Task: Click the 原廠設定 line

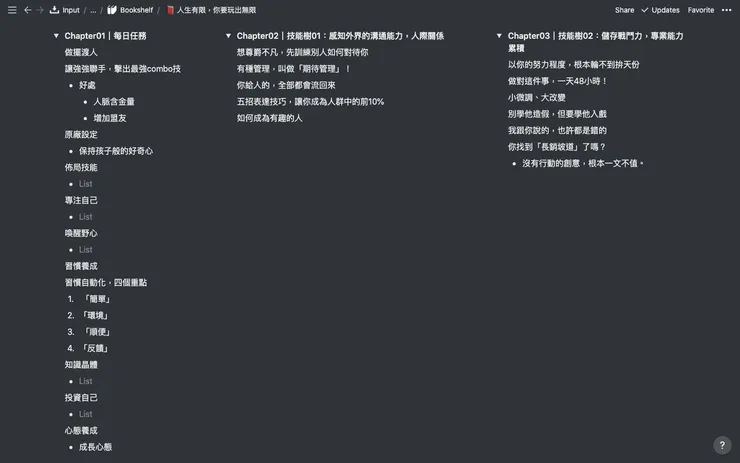Action: pos(81,135)
